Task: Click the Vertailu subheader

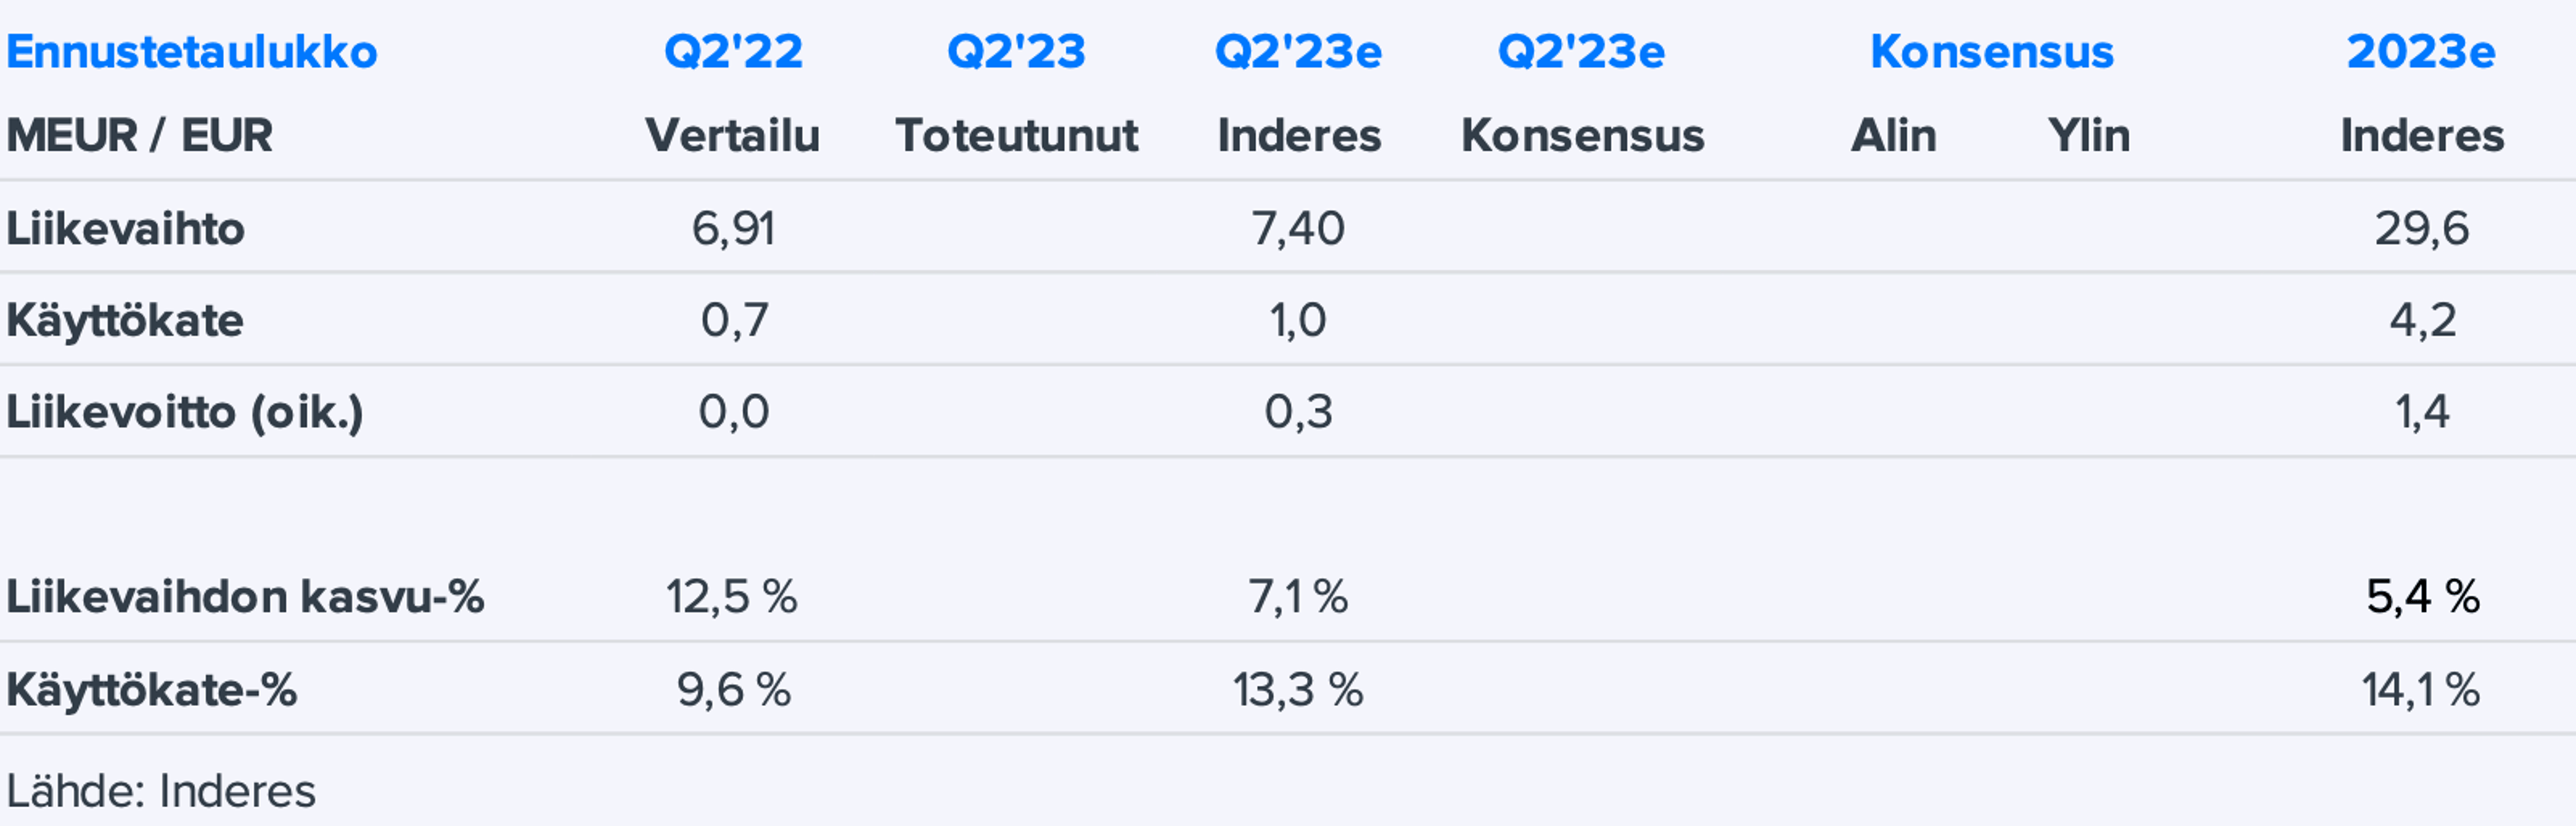Action: [x=732, y=135]
